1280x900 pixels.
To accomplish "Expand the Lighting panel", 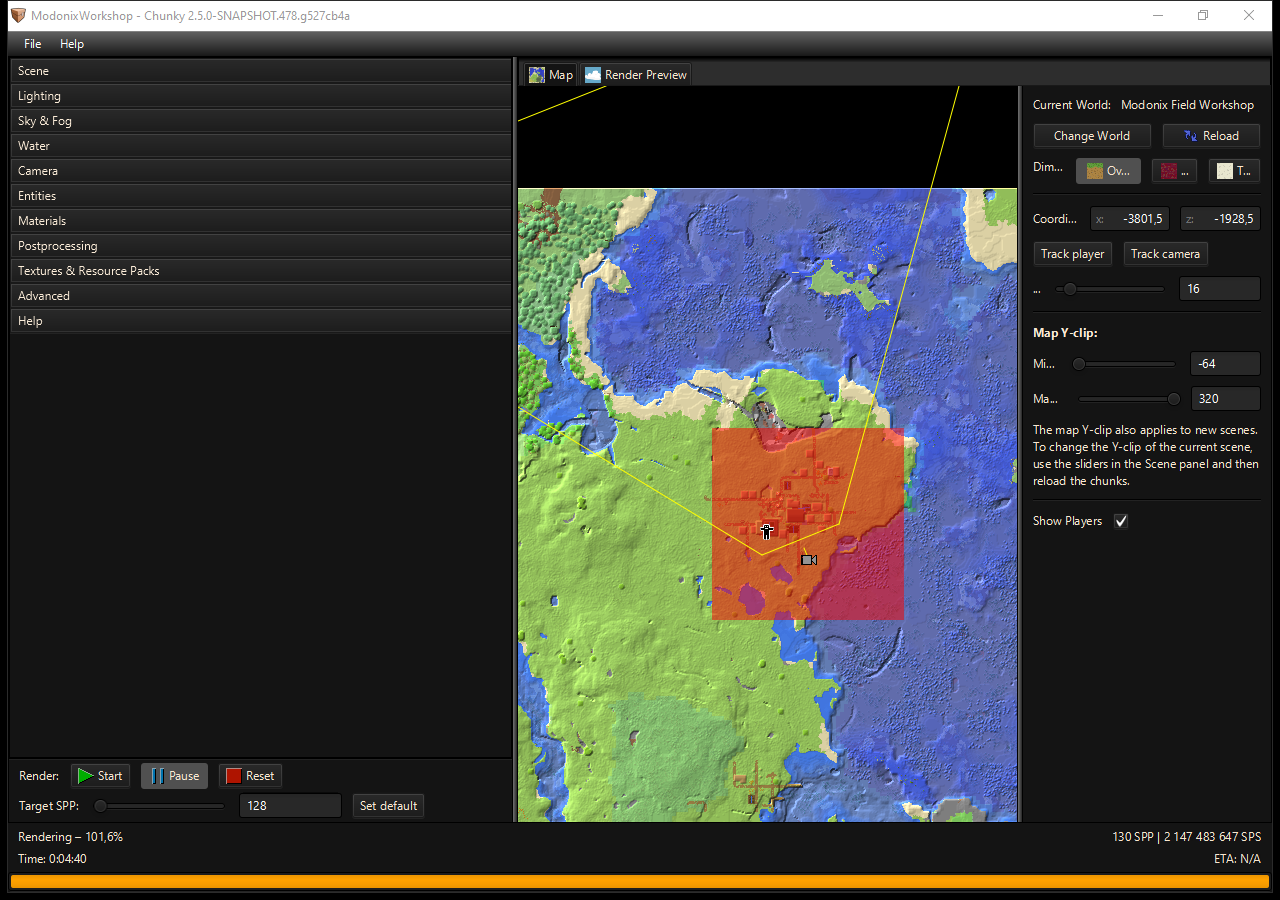I will [260, 96].
